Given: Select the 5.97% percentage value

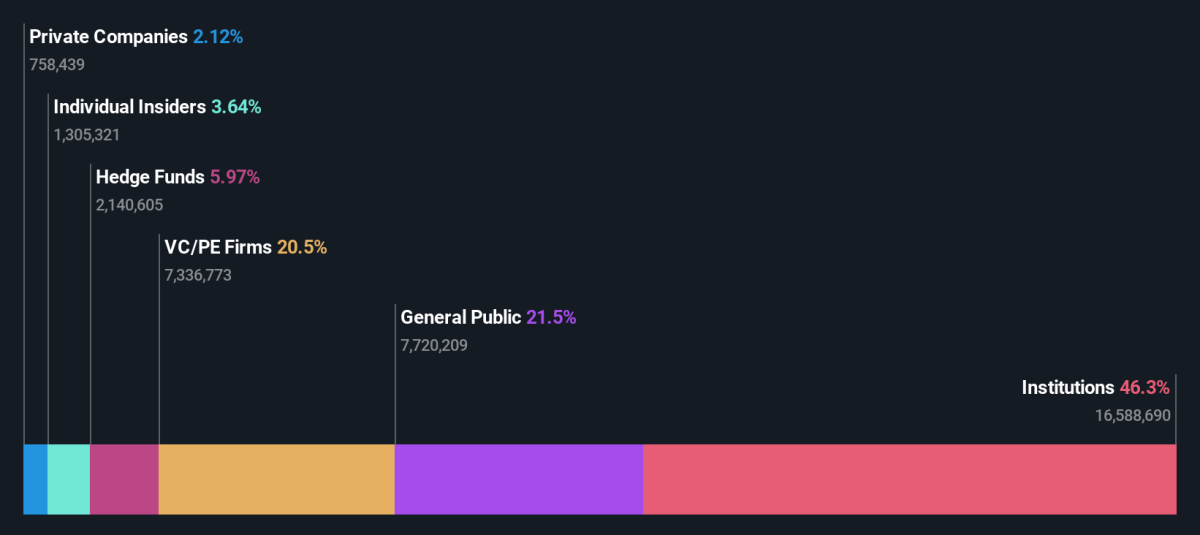Looking at the screenshot, I should click(x=235, y=177).
